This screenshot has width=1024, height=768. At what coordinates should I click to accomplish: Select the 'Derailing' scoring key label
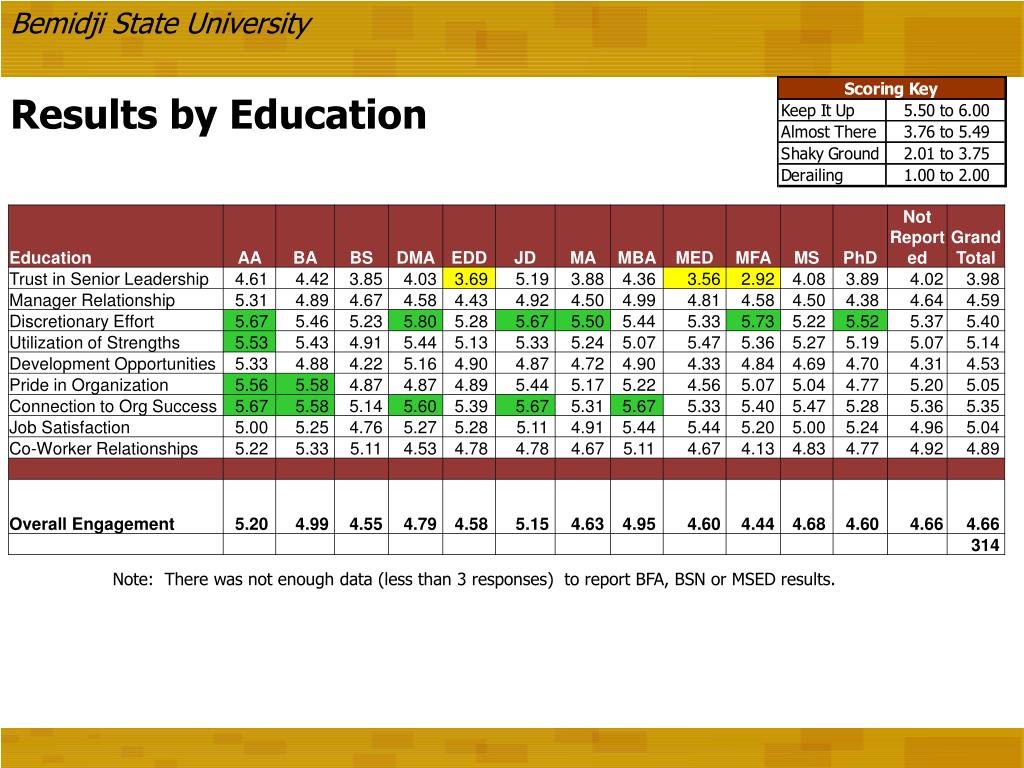click(812, 175)
